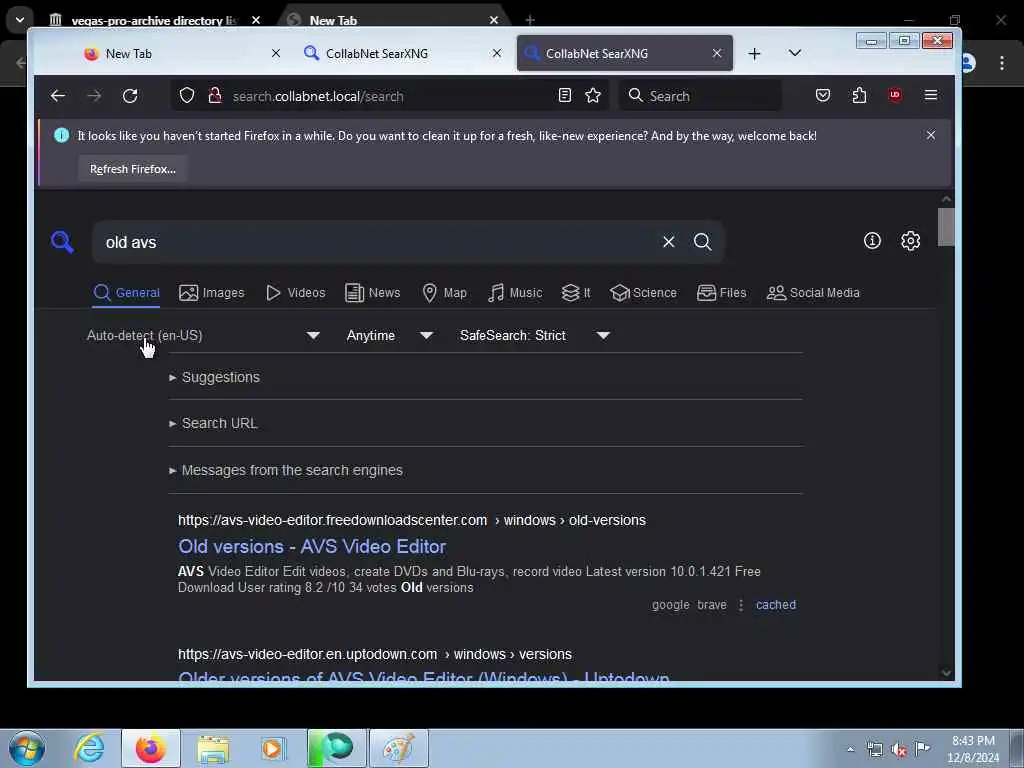
Task: Launch Internet Explorer from taskbar
Action: tap(89, 748)
